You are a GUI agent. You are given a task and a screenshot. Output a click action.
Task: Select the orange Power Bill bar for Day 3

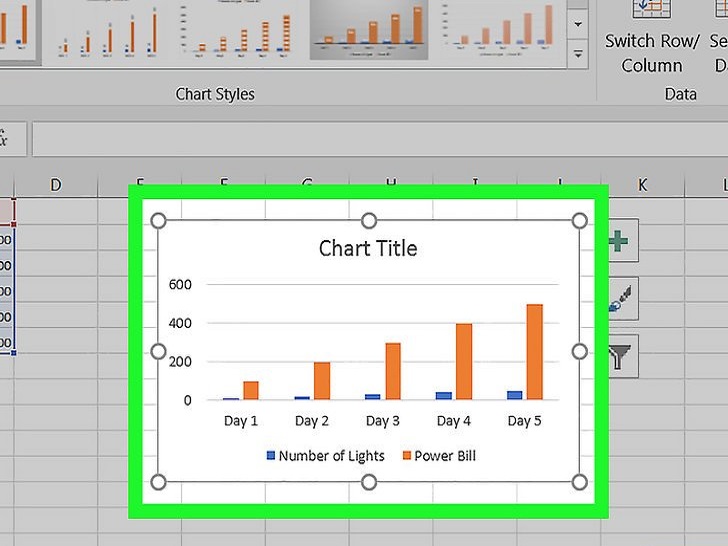tap(393, 371)
